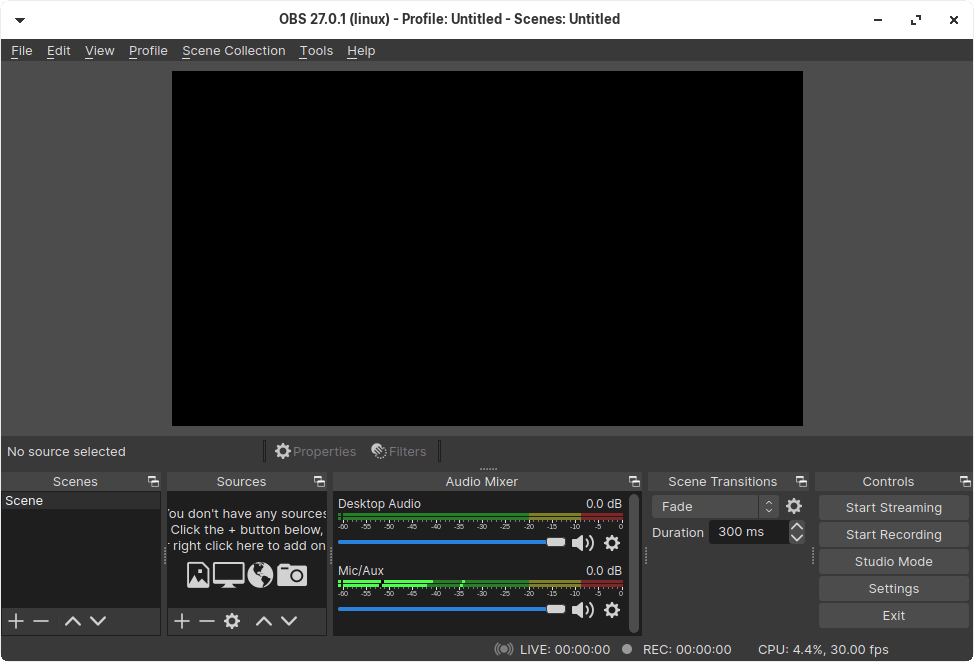The height and width of the screenshot is (662, 974).
Task: Open the Tools menu
Action: click(x=316, y=50)
